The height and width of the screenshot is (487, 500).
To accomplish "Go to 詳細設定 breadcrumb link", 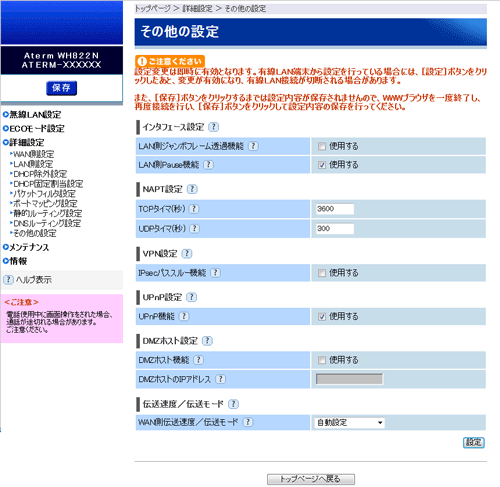I will (x=197, y=9).
